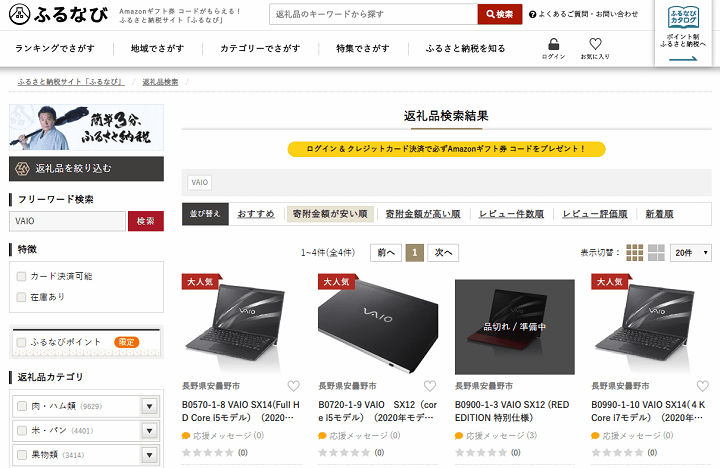The width and height of the screenshot is (720, 468).
Task: Sort by 寄附金額が高い順
Action: point(423,214)
